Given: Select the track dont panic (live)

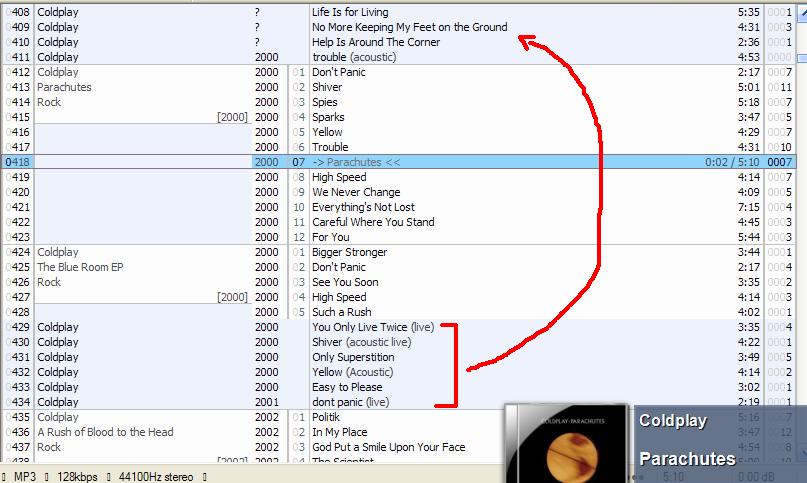Looking at the screenshot, I should (x=350, y=402).
